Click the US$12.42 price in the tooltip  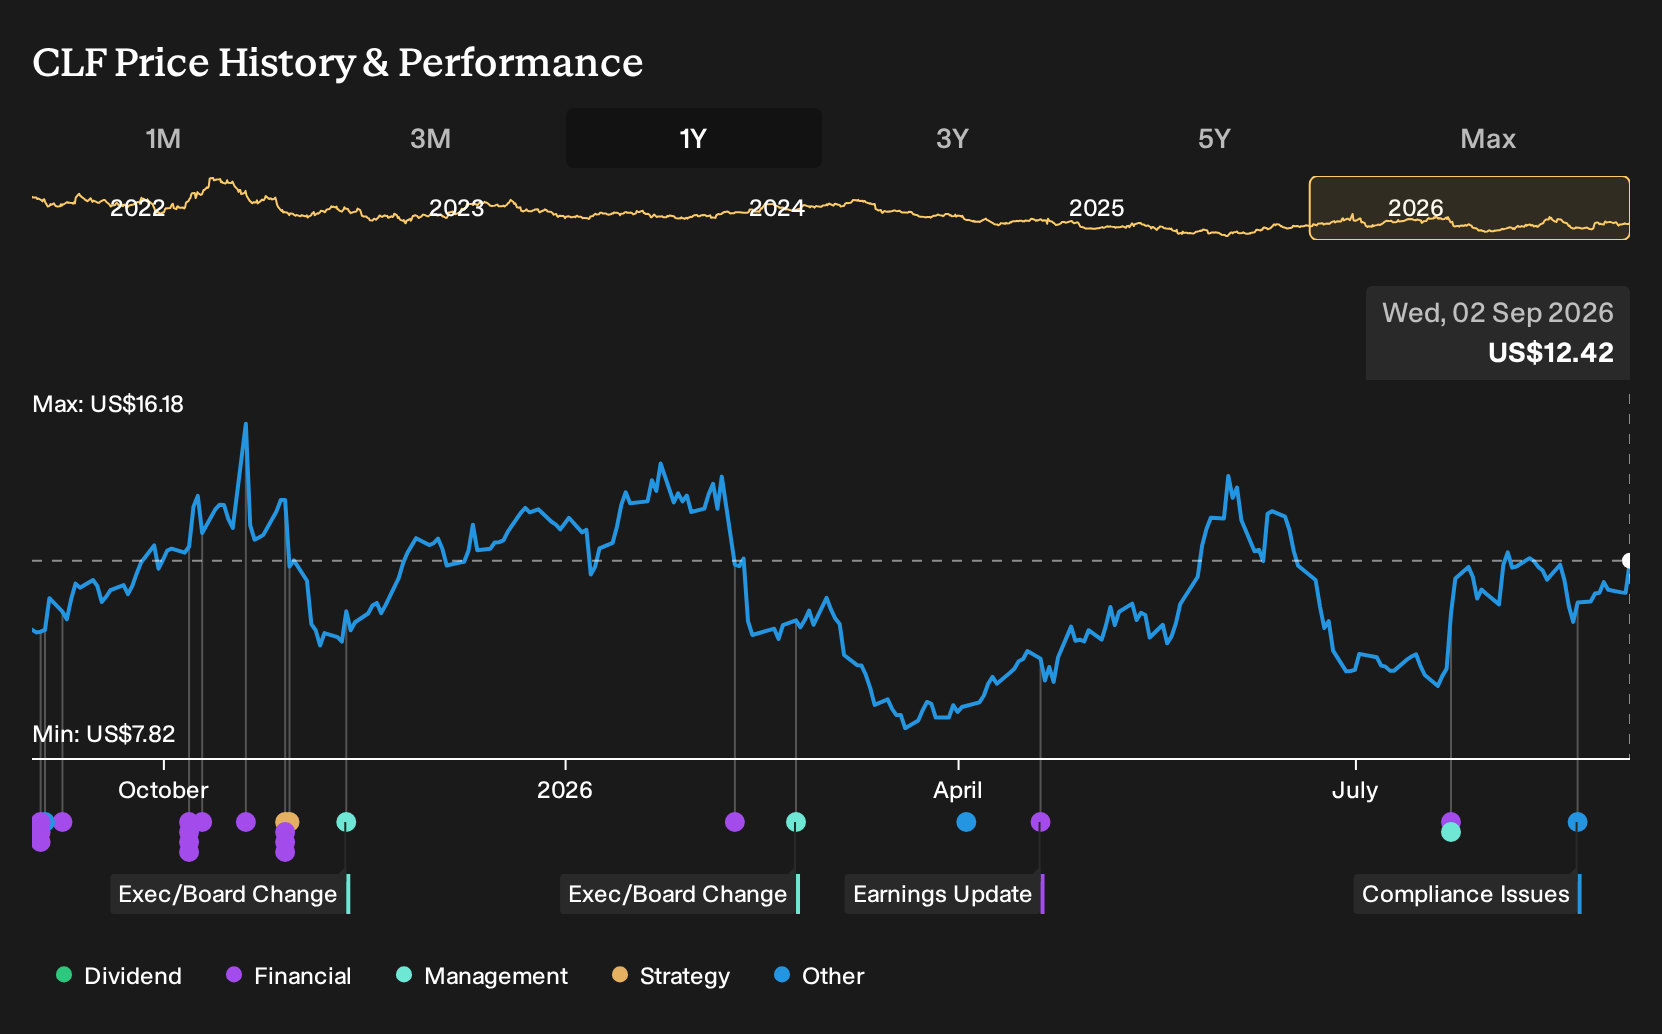(1551, 353)
